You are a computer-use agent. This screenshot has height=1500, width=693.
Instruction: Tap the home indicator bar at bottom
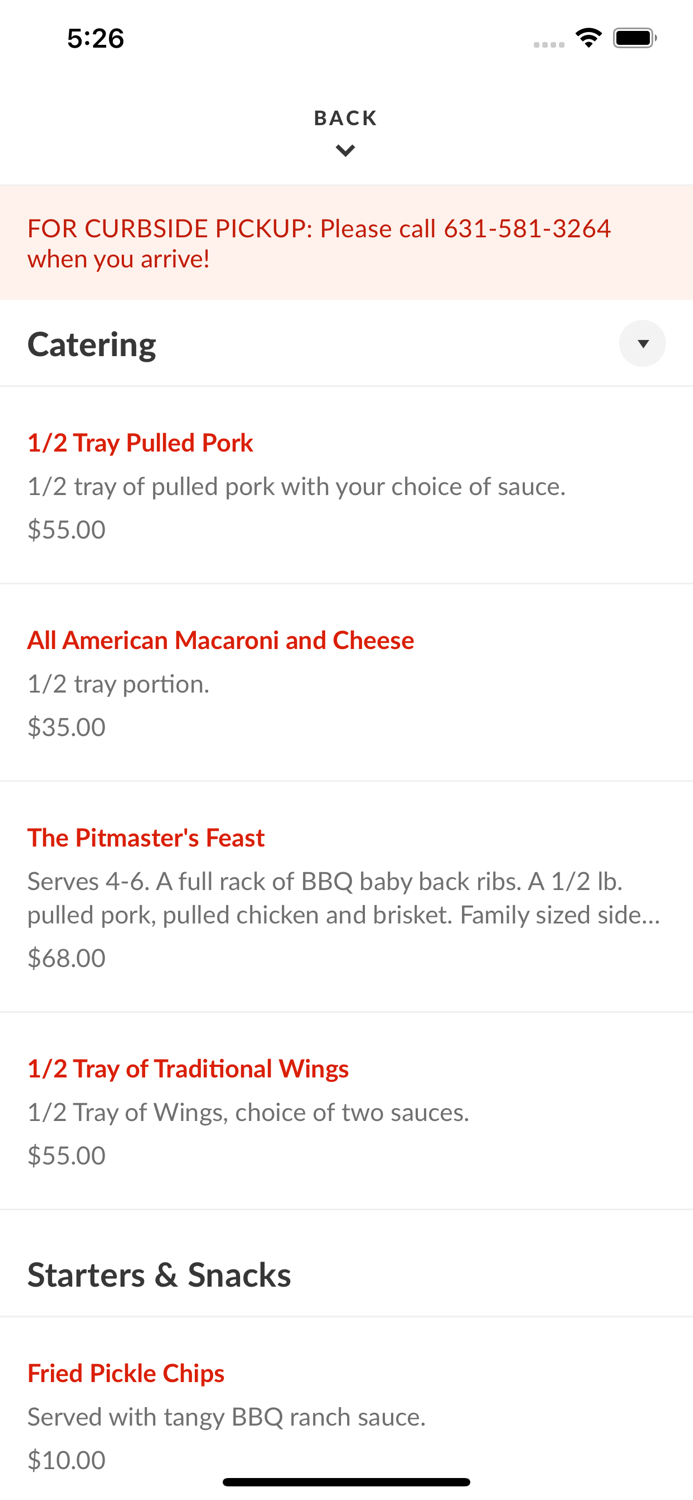(346, 1481)
